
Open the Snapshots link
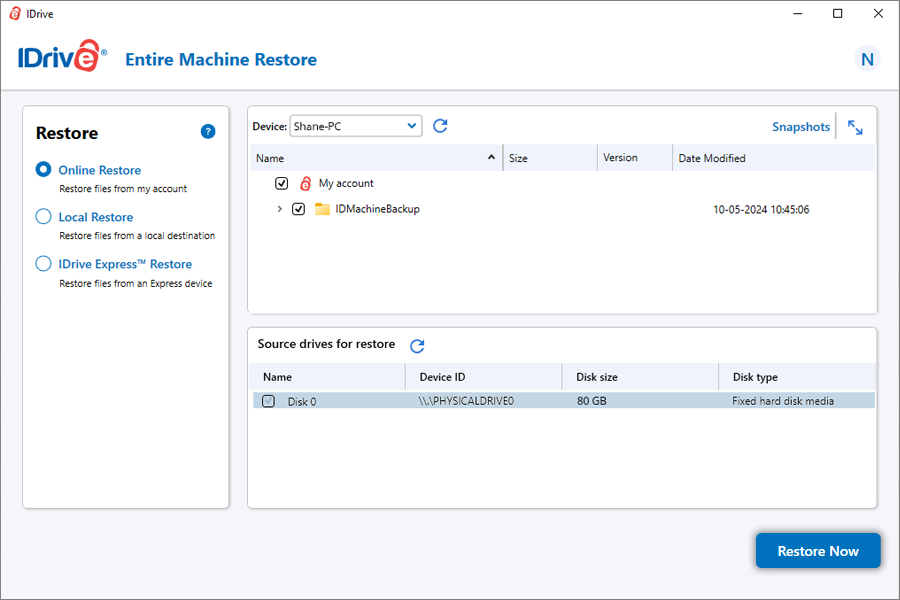[801, 127]
